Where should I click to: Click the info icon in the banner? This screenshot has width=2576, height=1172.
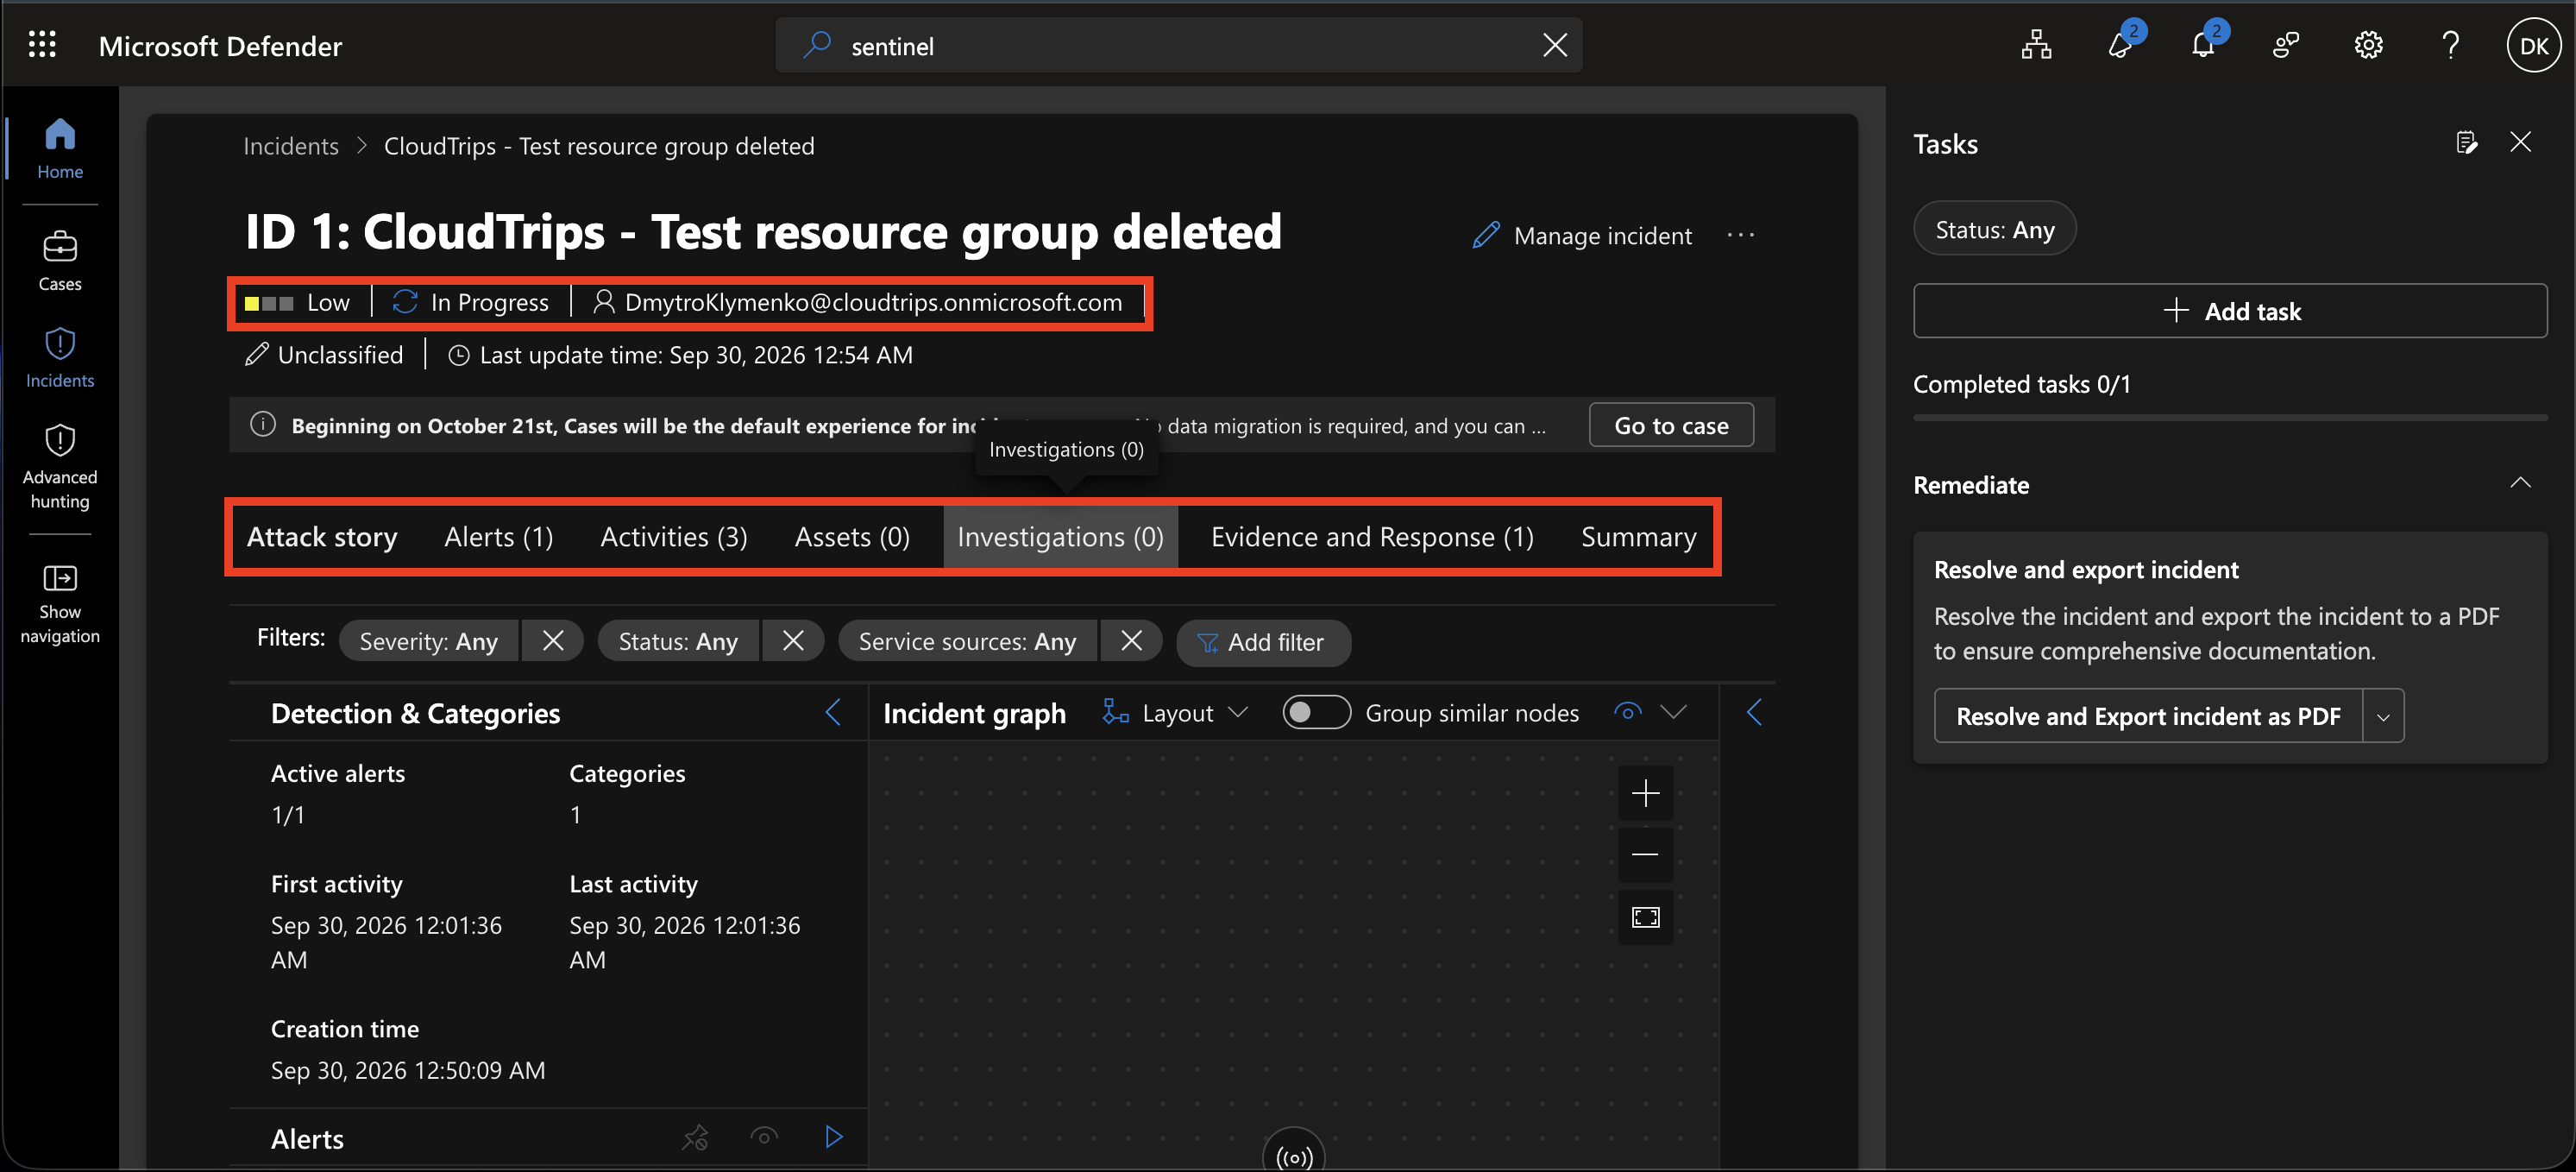(263, 425)
